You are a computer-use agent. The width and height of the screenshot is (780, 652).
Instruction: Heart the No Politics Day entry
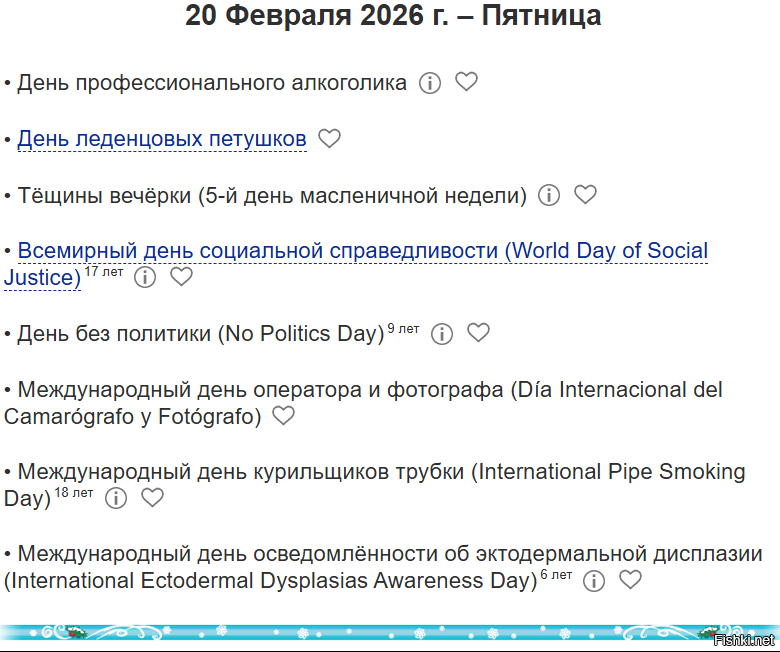click(x=479, y=333)
